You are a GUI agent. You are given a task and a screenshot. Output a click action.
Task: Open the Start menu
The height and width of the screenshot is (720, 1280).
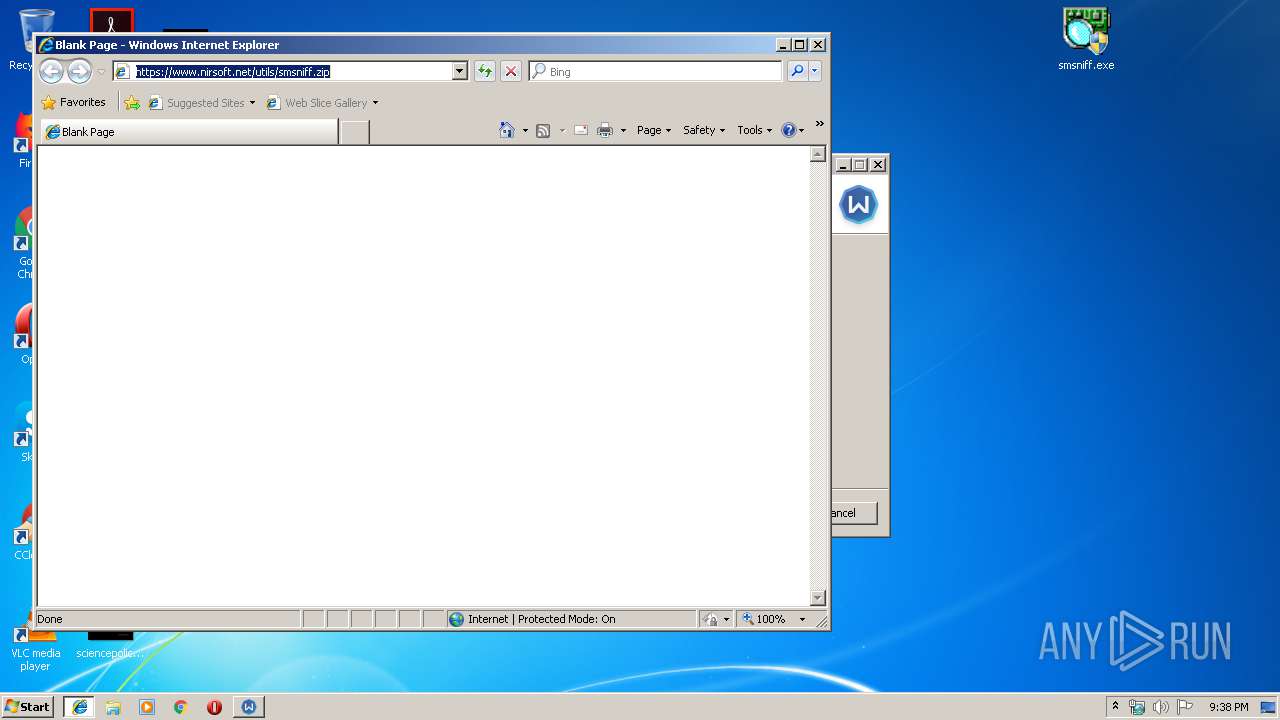(x=28, y=706)
